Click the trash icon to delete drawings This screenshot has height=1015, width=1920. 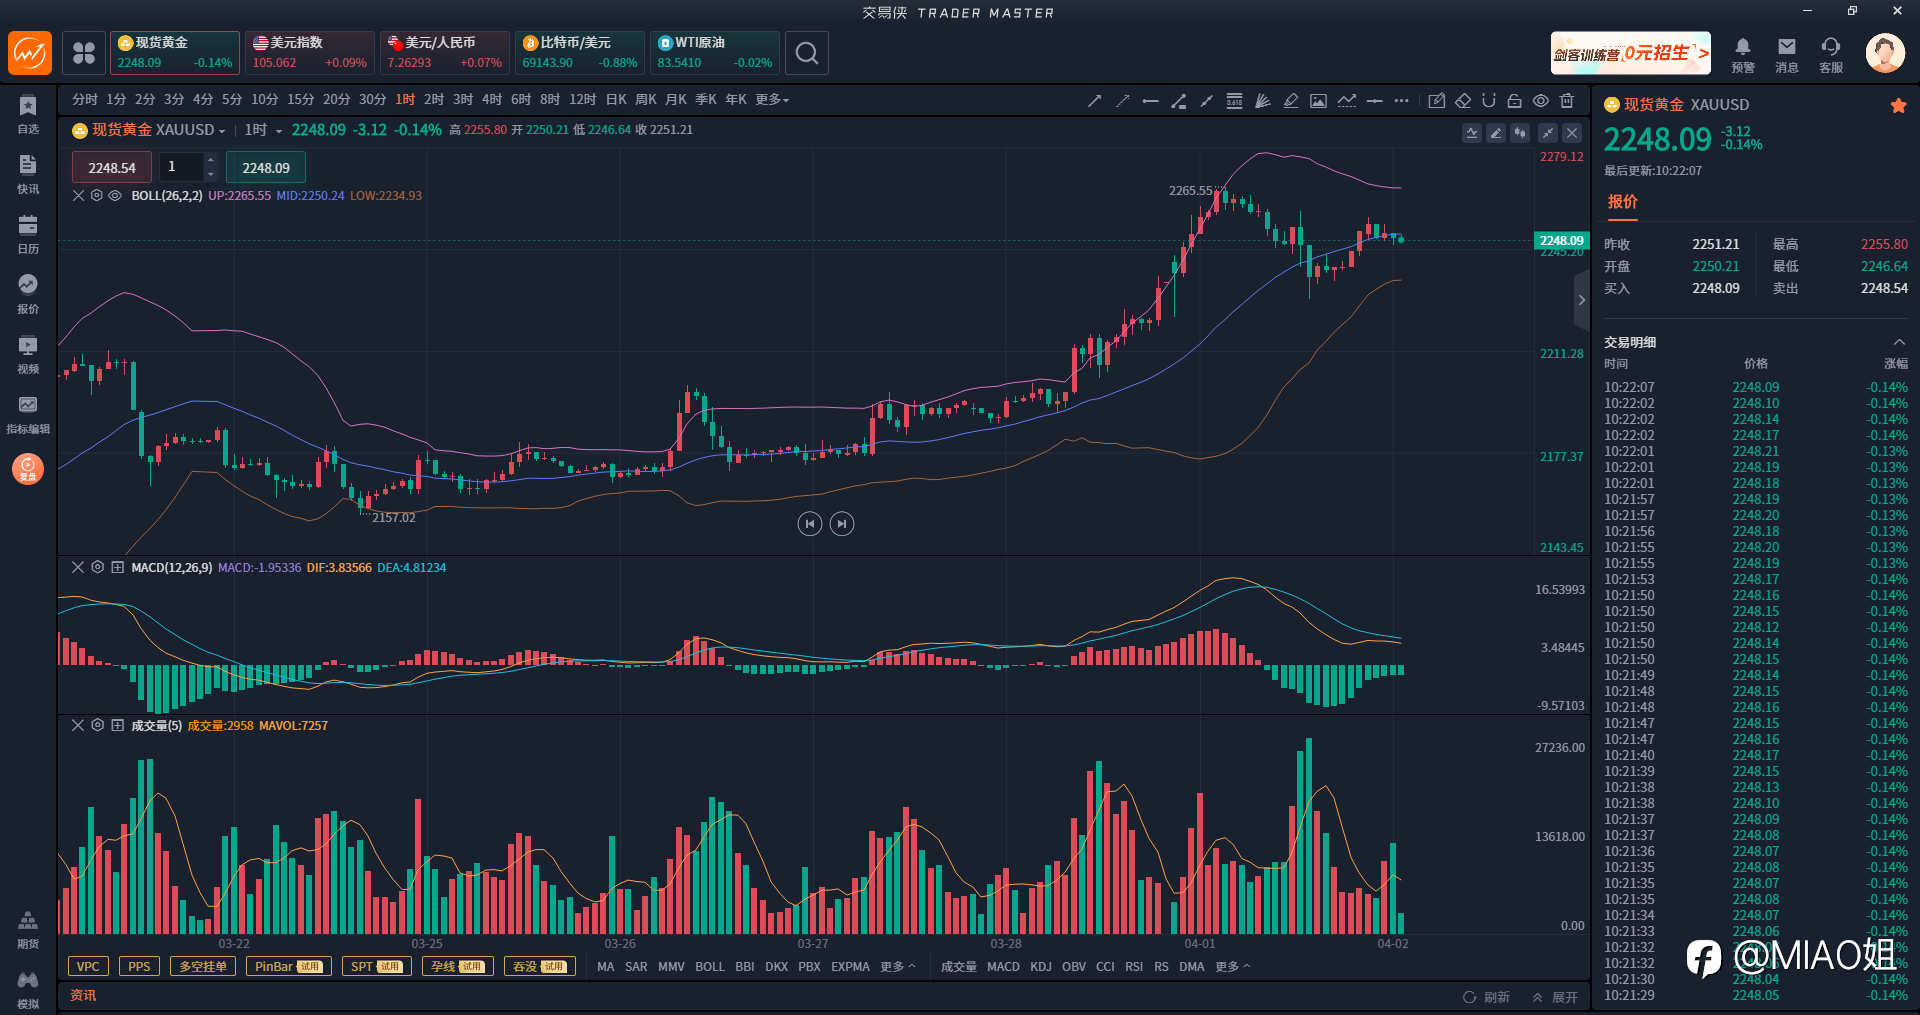pos(1567,100)
